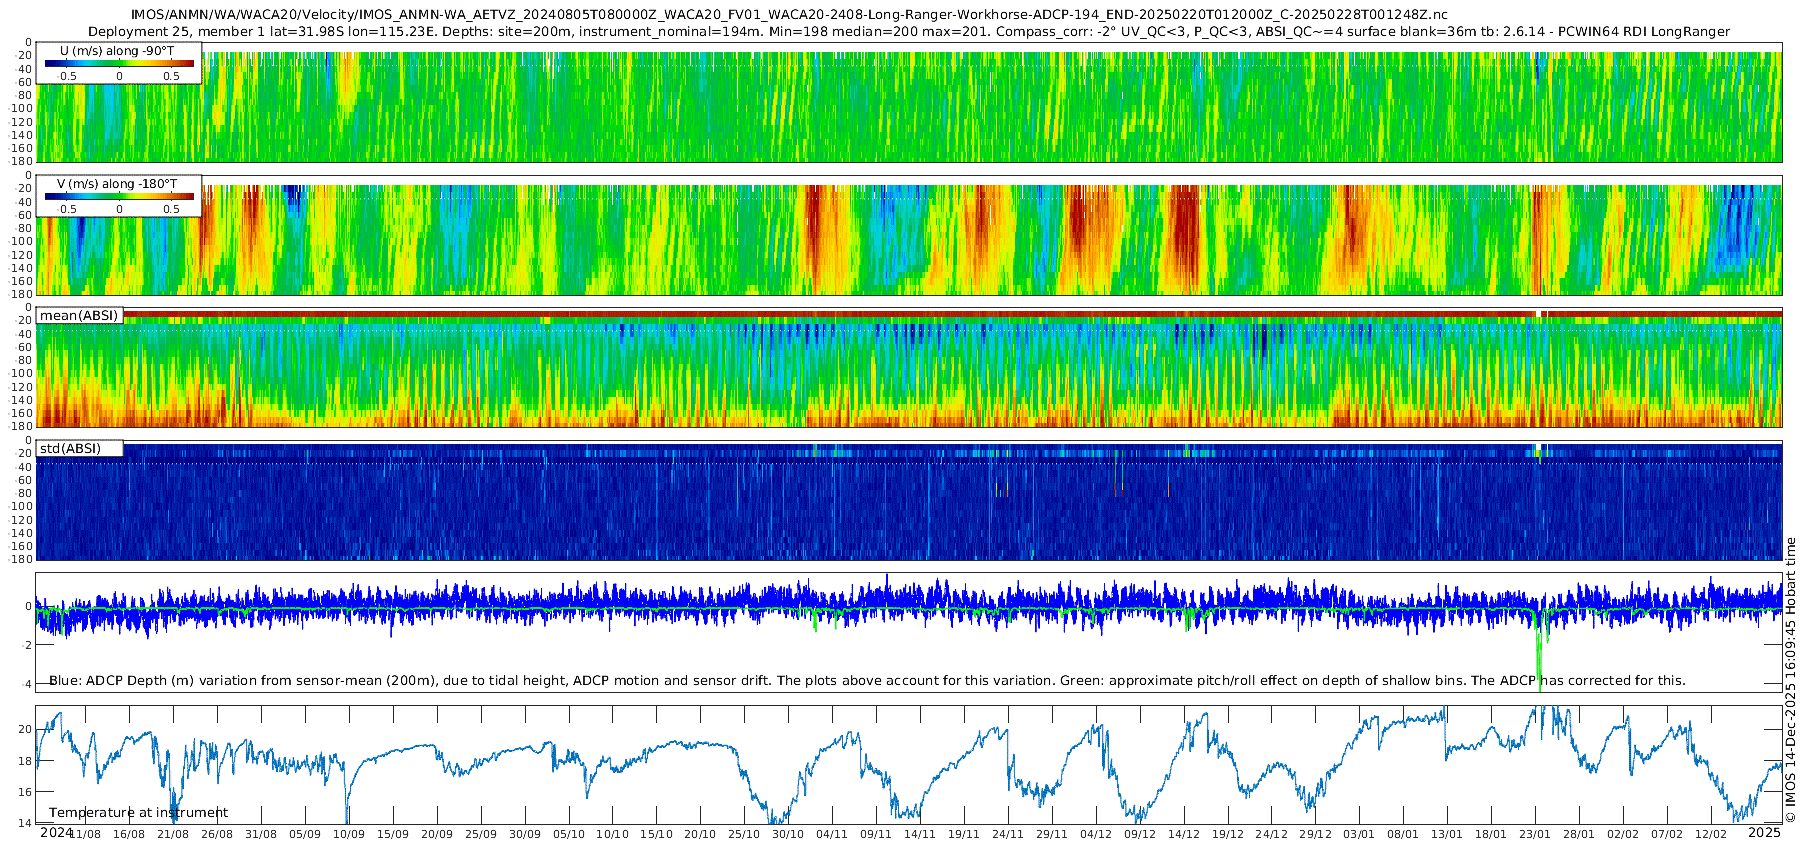Click the 'Temperature at instrument' label
This screenshot has height=850, width=1800.
(138, 813)
